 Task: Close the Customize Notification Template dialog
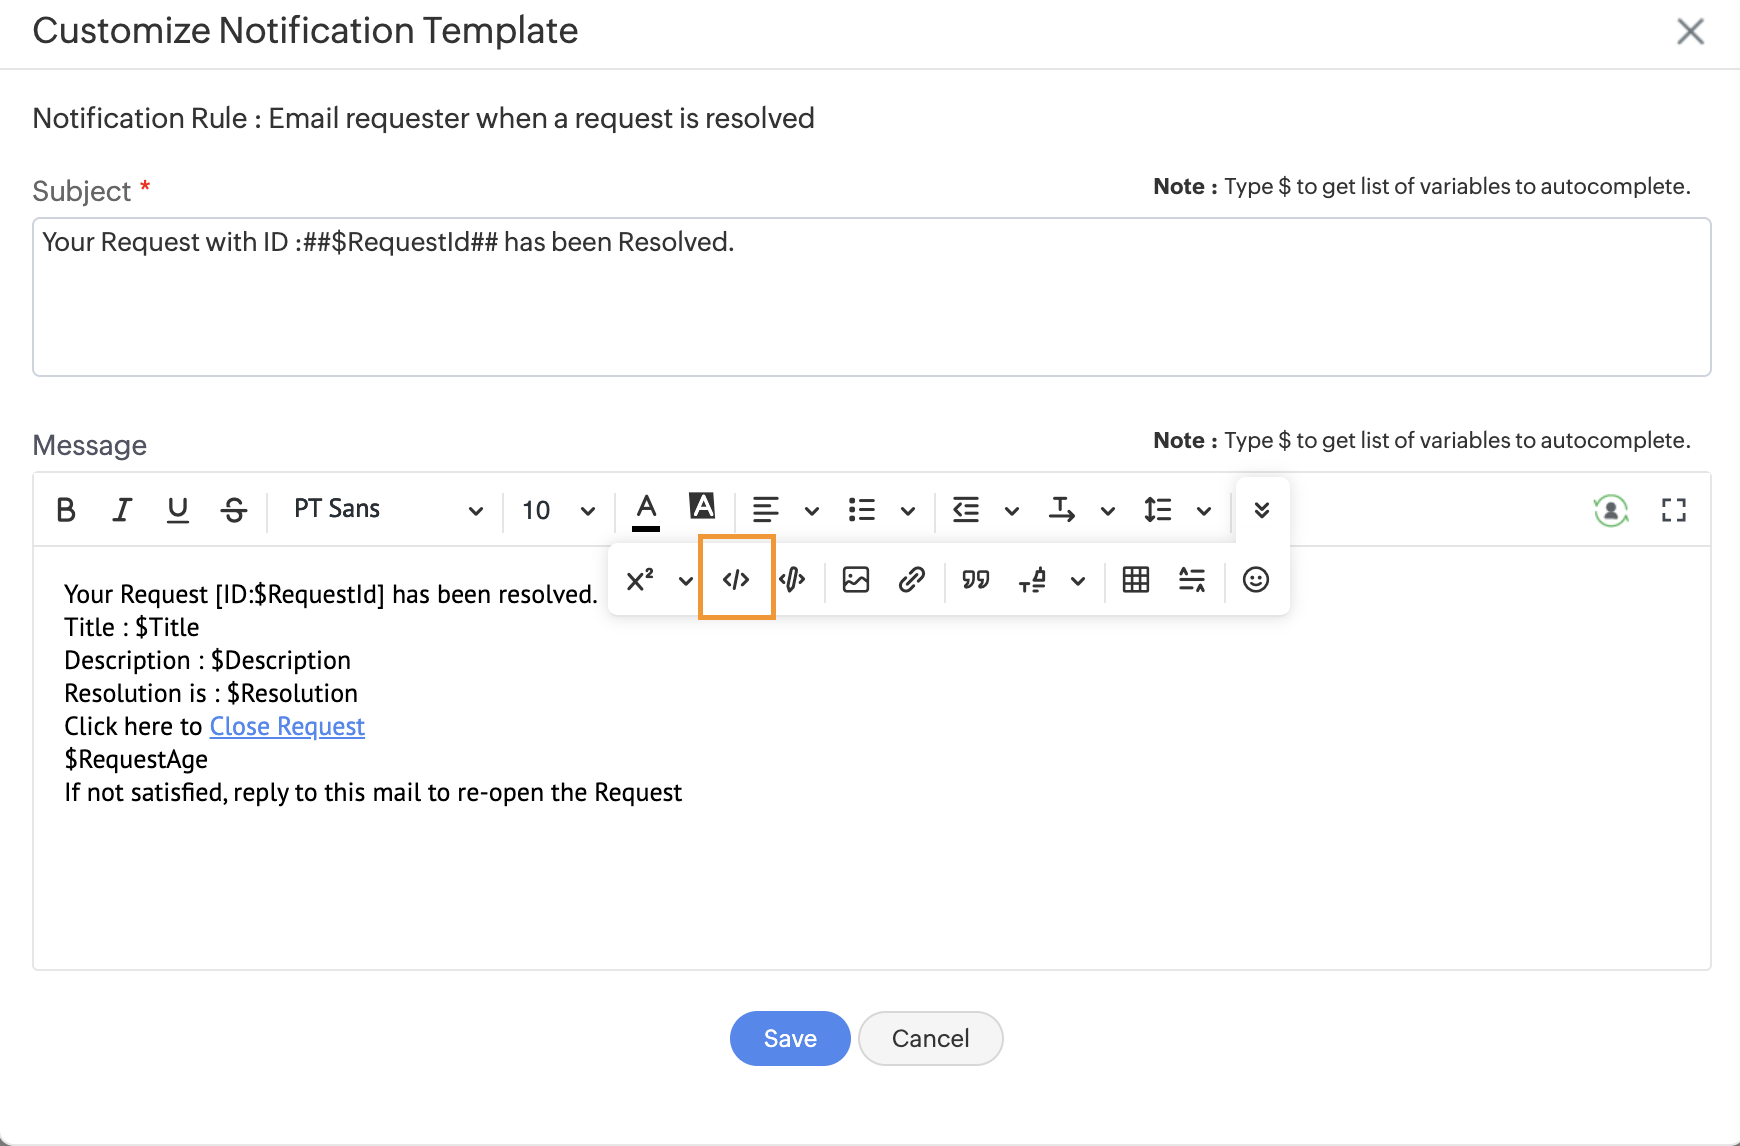(x=1691, y=31)
